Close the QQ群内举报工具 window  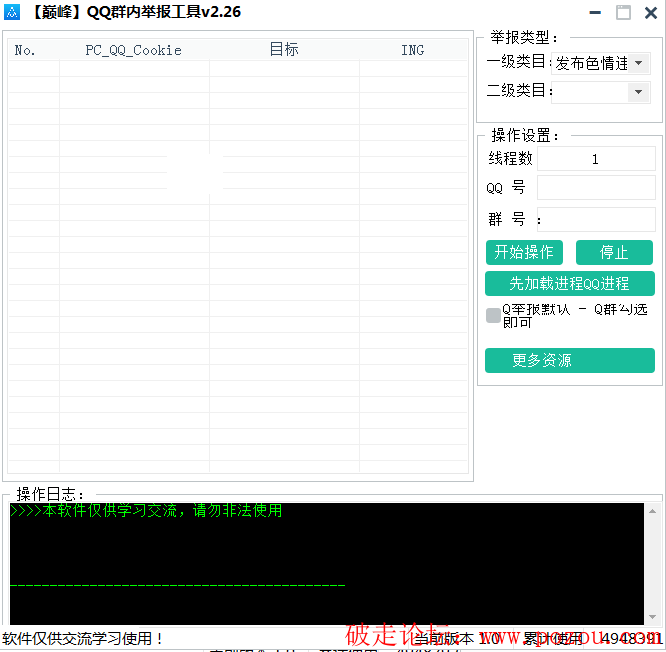click(651, 13)
